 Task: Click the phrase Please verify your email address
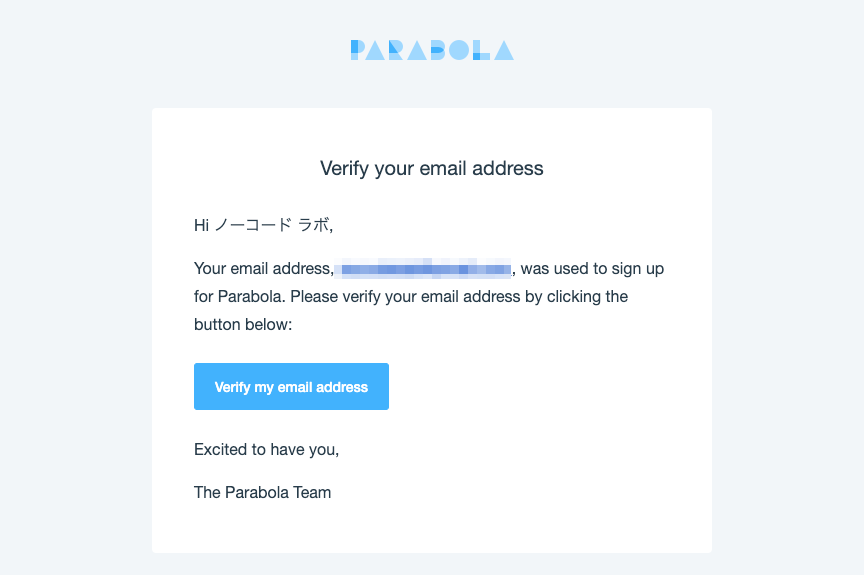[405, 296]
